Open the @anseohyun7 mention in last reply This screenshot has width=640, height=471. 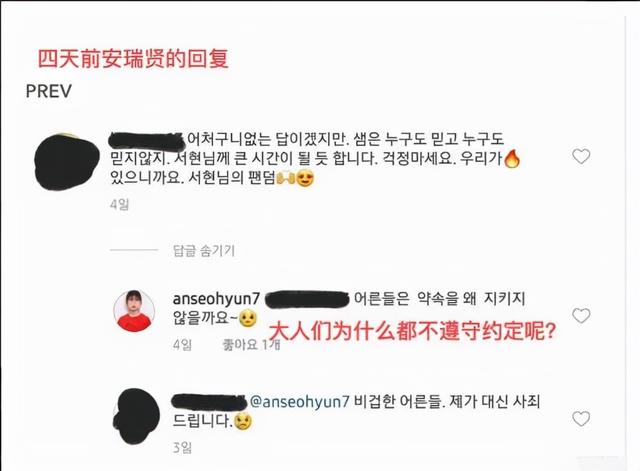click(300, 402)
